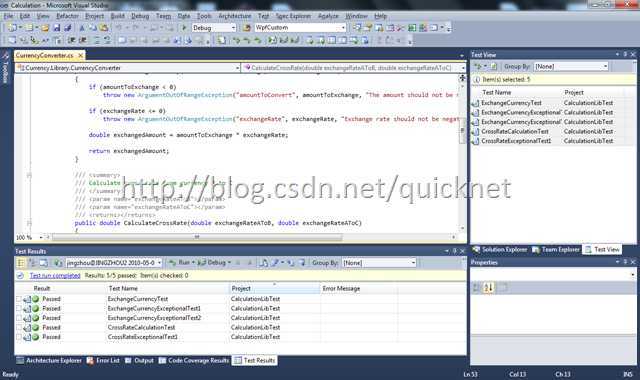Click the Error Message column header
The width and height of the screenshot is (640, 380).
coord(359,289)
